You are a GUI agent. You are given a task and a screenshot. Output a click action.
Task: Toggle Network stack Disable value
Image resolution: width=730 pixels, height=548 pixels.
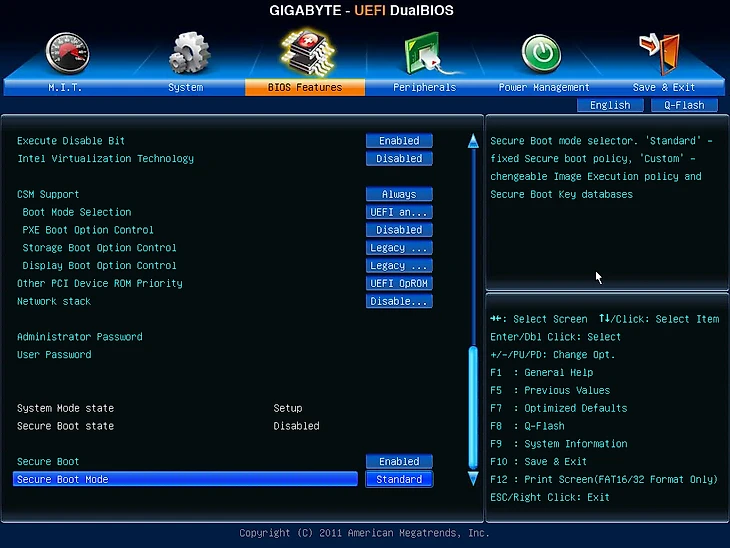[399, 301]
